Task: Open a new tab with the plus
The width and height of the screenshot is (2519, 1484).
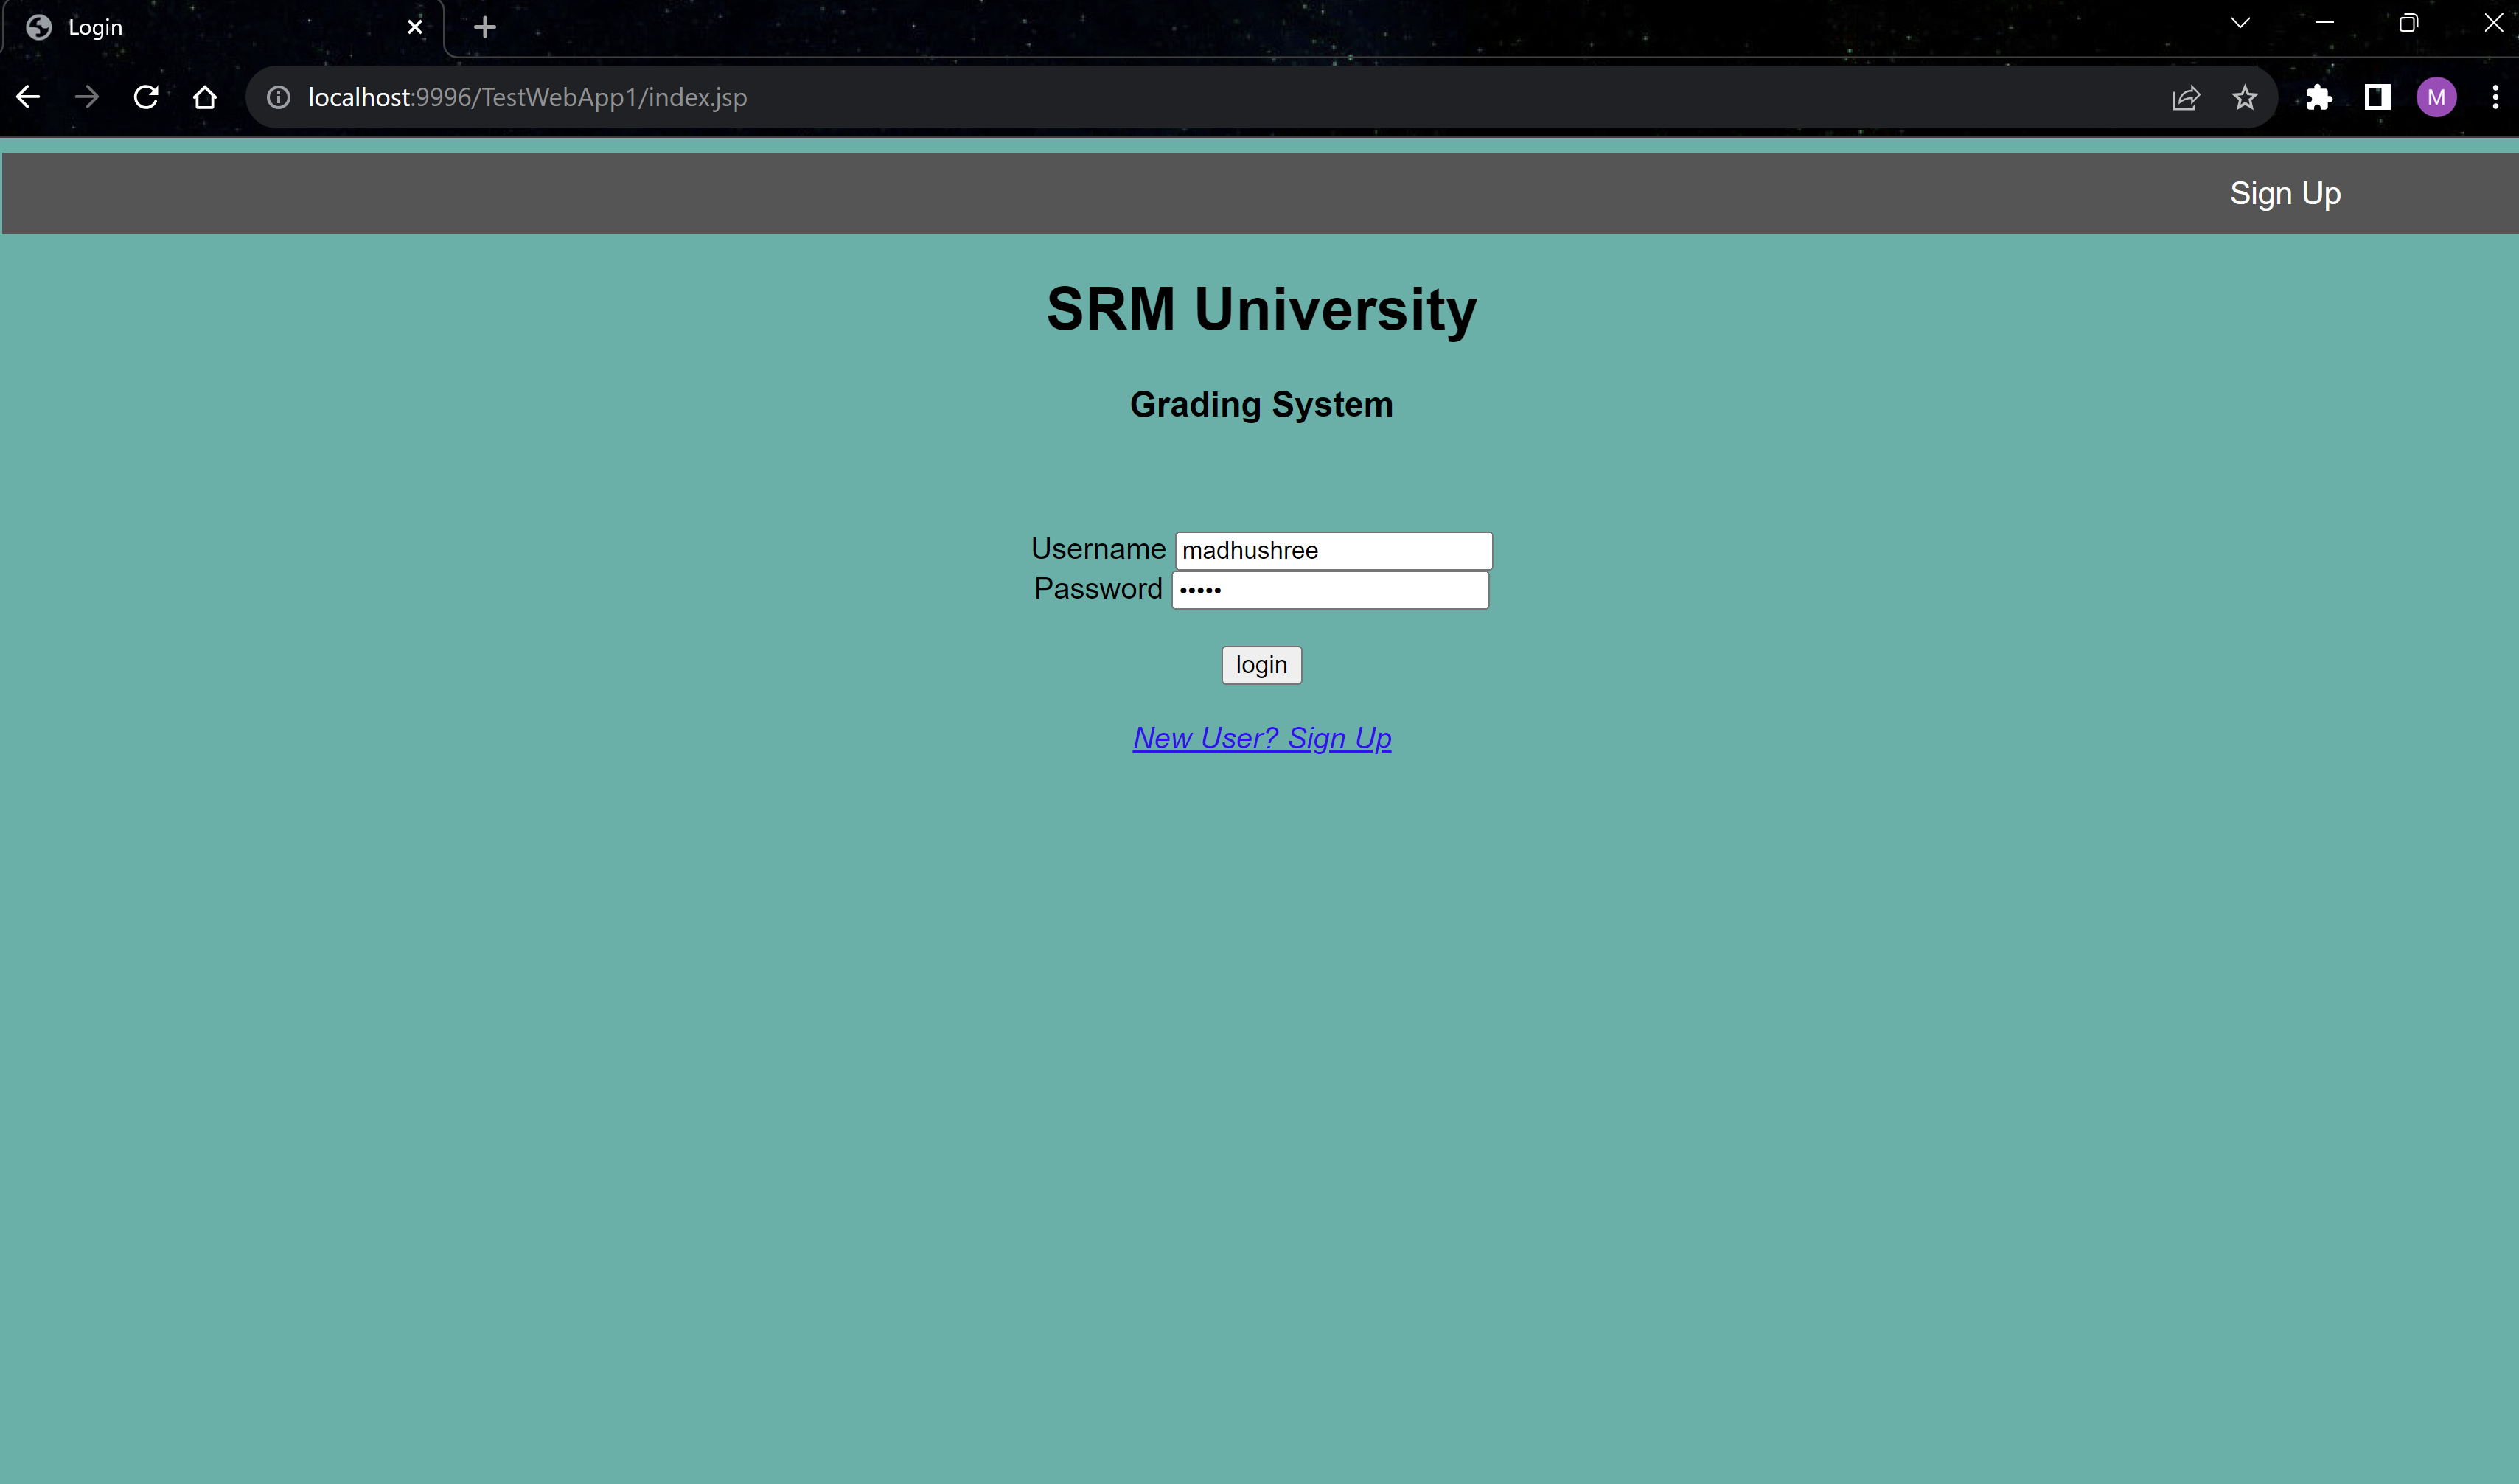Action: tap(484, 27)
